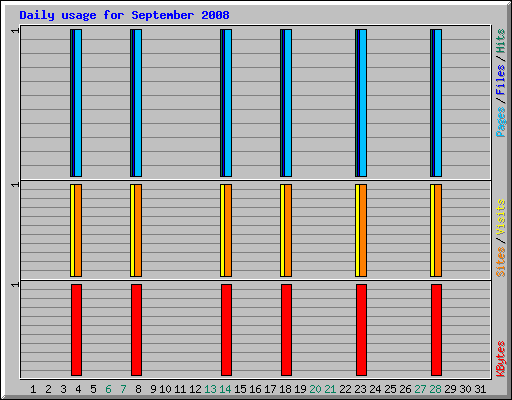Click green weekend day label '6'
This screenshot has height=400, width=512.
(108, 389)
